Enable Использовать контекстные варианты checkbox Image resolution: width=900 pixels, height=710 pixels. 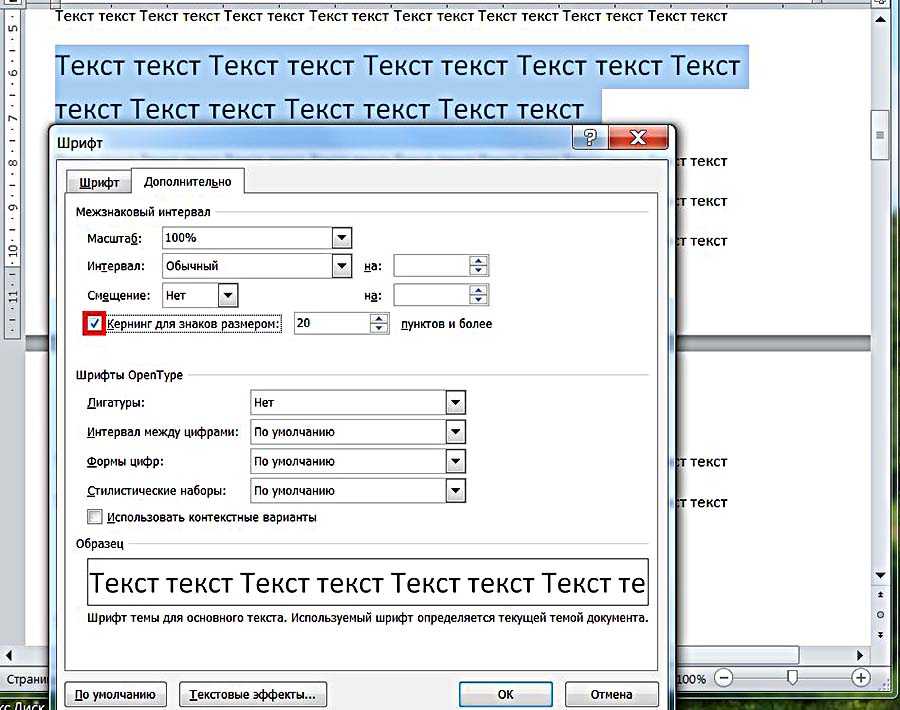point(95,517)
